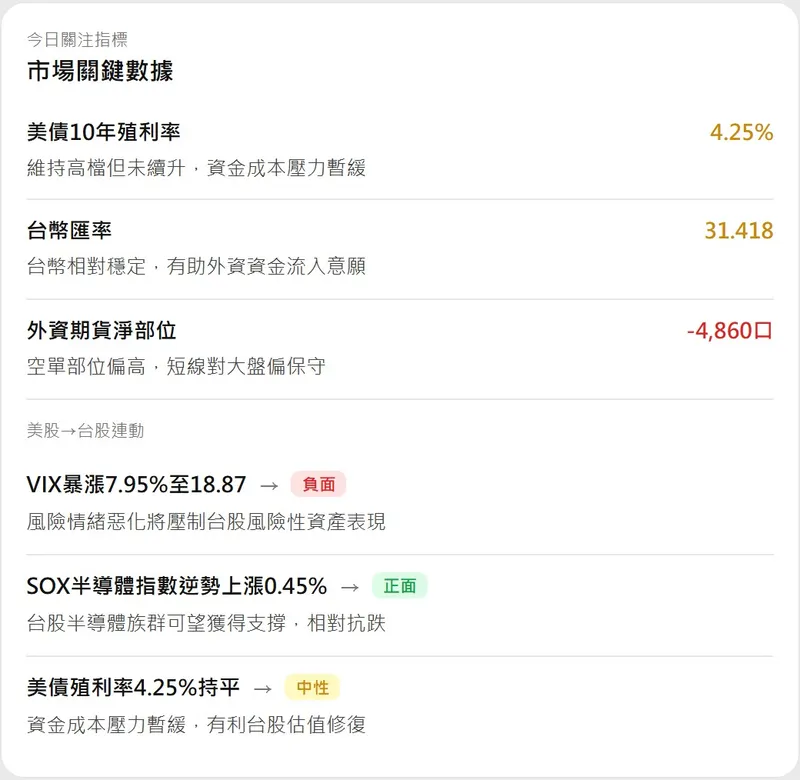Open the 外資期貨淨部位 row label
This screenshot has height=780, width=800.
tap(102, 331)
